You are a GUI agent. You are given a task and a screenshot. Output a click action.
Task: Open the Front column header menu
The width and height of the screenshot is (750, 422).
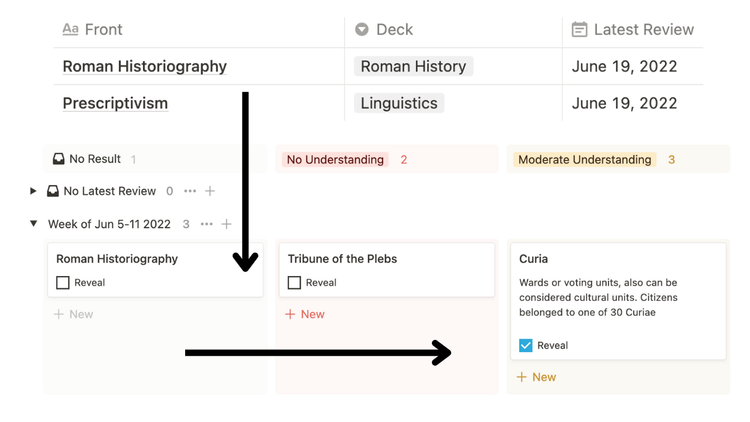click(x=103, y=30)
